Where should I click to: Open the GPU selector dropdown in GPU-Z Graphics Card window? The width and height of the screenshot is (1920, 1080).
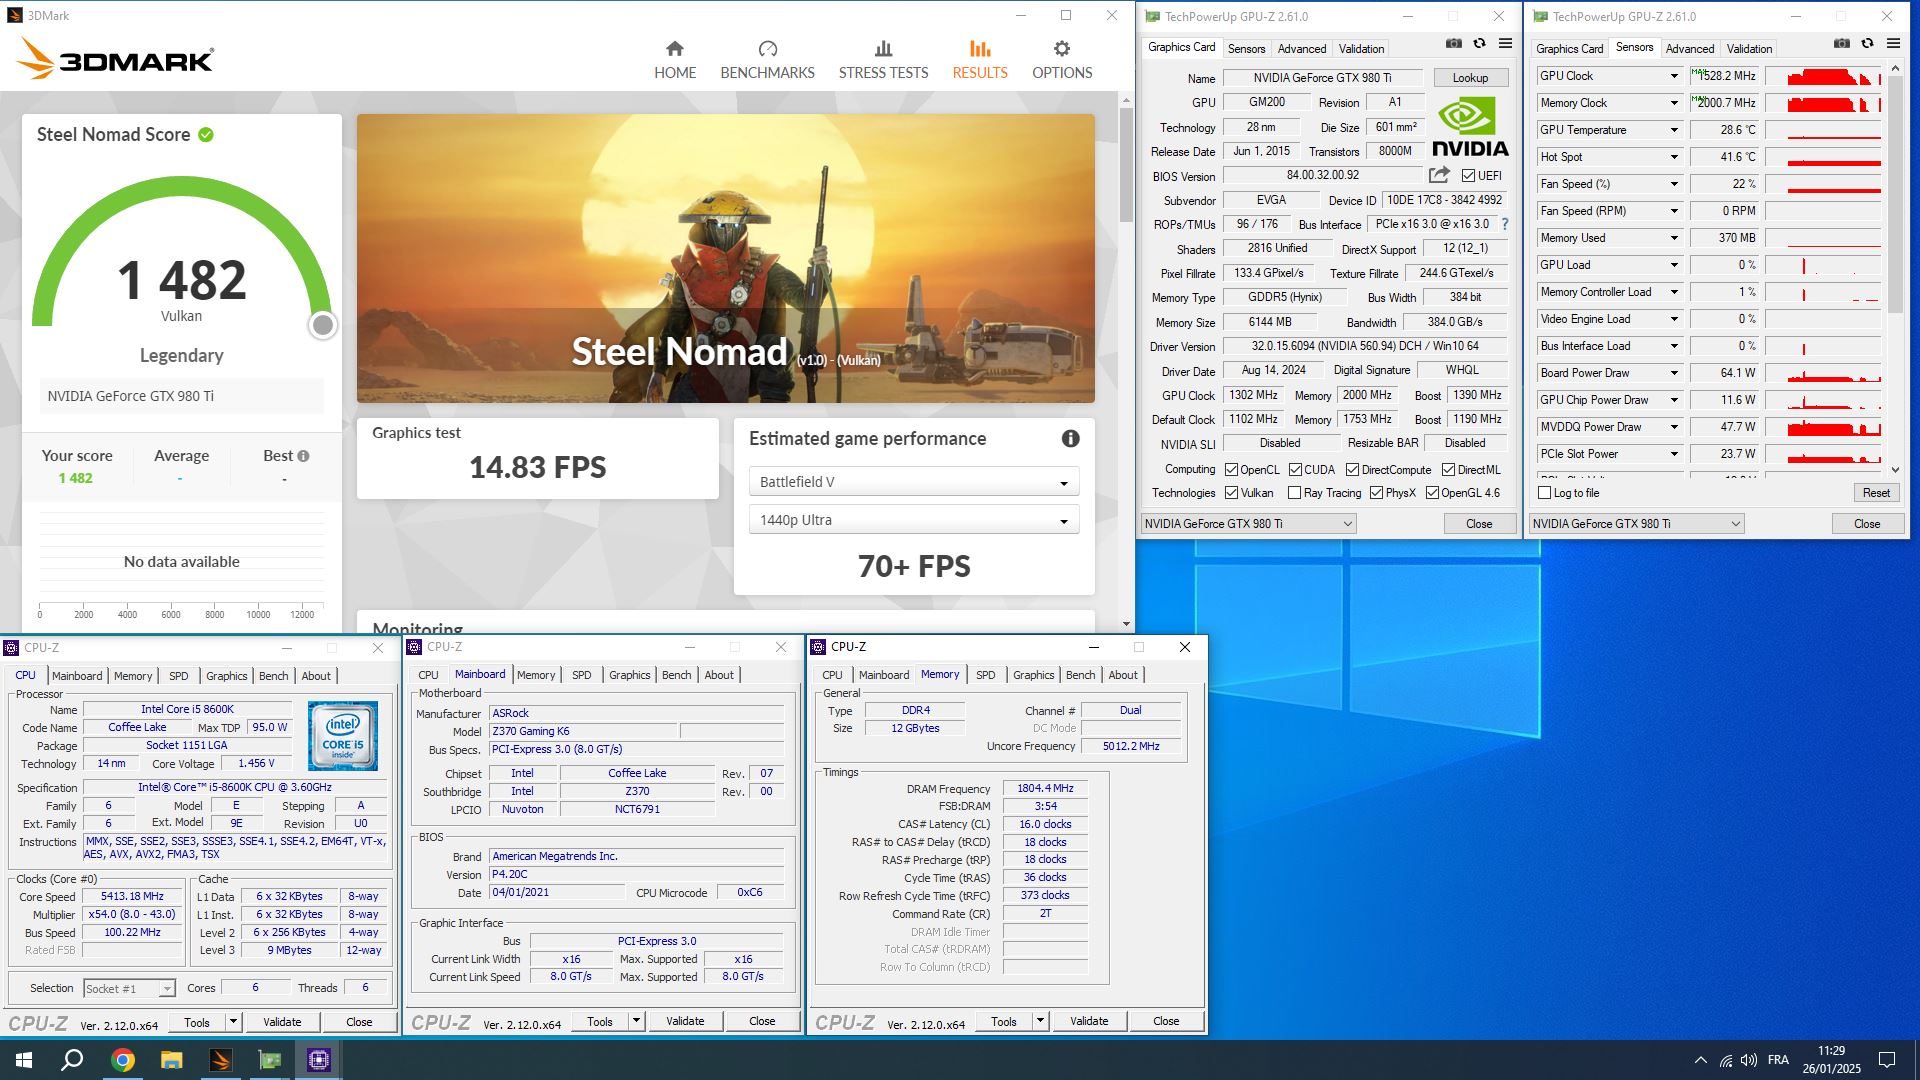point(1249,524)
